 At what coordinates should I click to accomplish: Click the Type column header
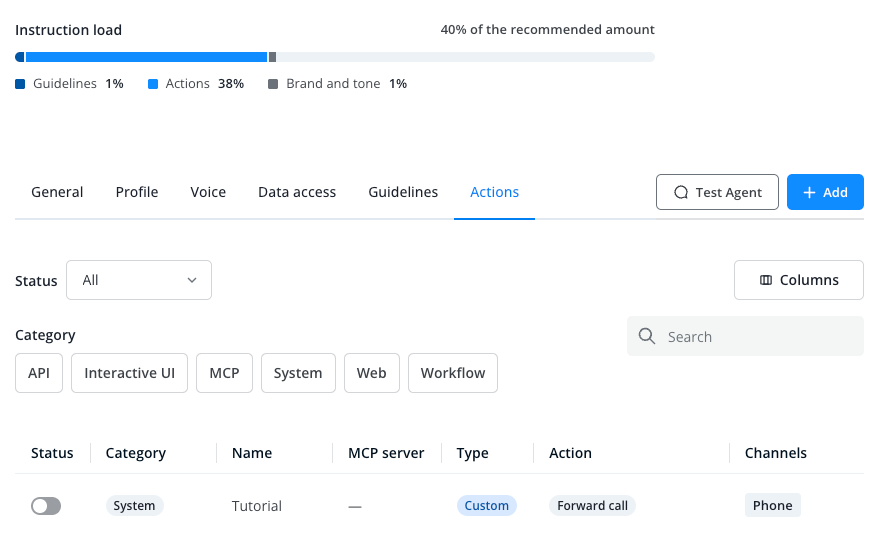click(473, 453)
